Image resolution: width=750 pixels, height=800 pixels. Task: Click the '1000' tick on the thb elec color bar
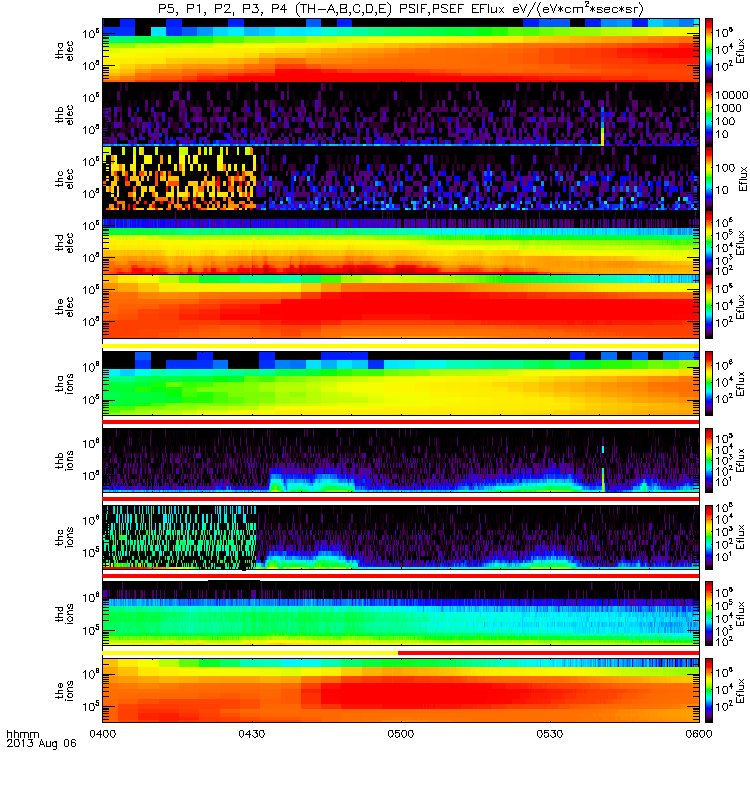[729, 108]
